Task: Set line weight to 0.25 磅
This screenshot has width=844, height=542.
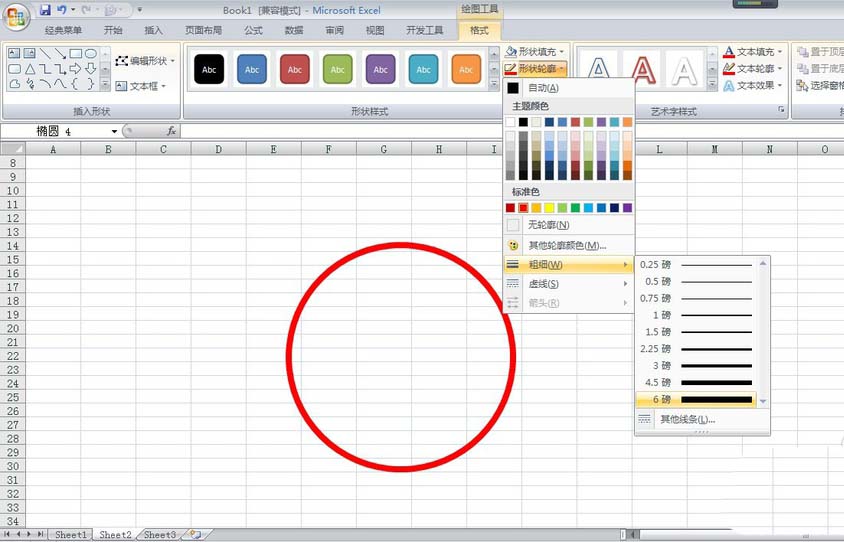Action: click(697, 264)
